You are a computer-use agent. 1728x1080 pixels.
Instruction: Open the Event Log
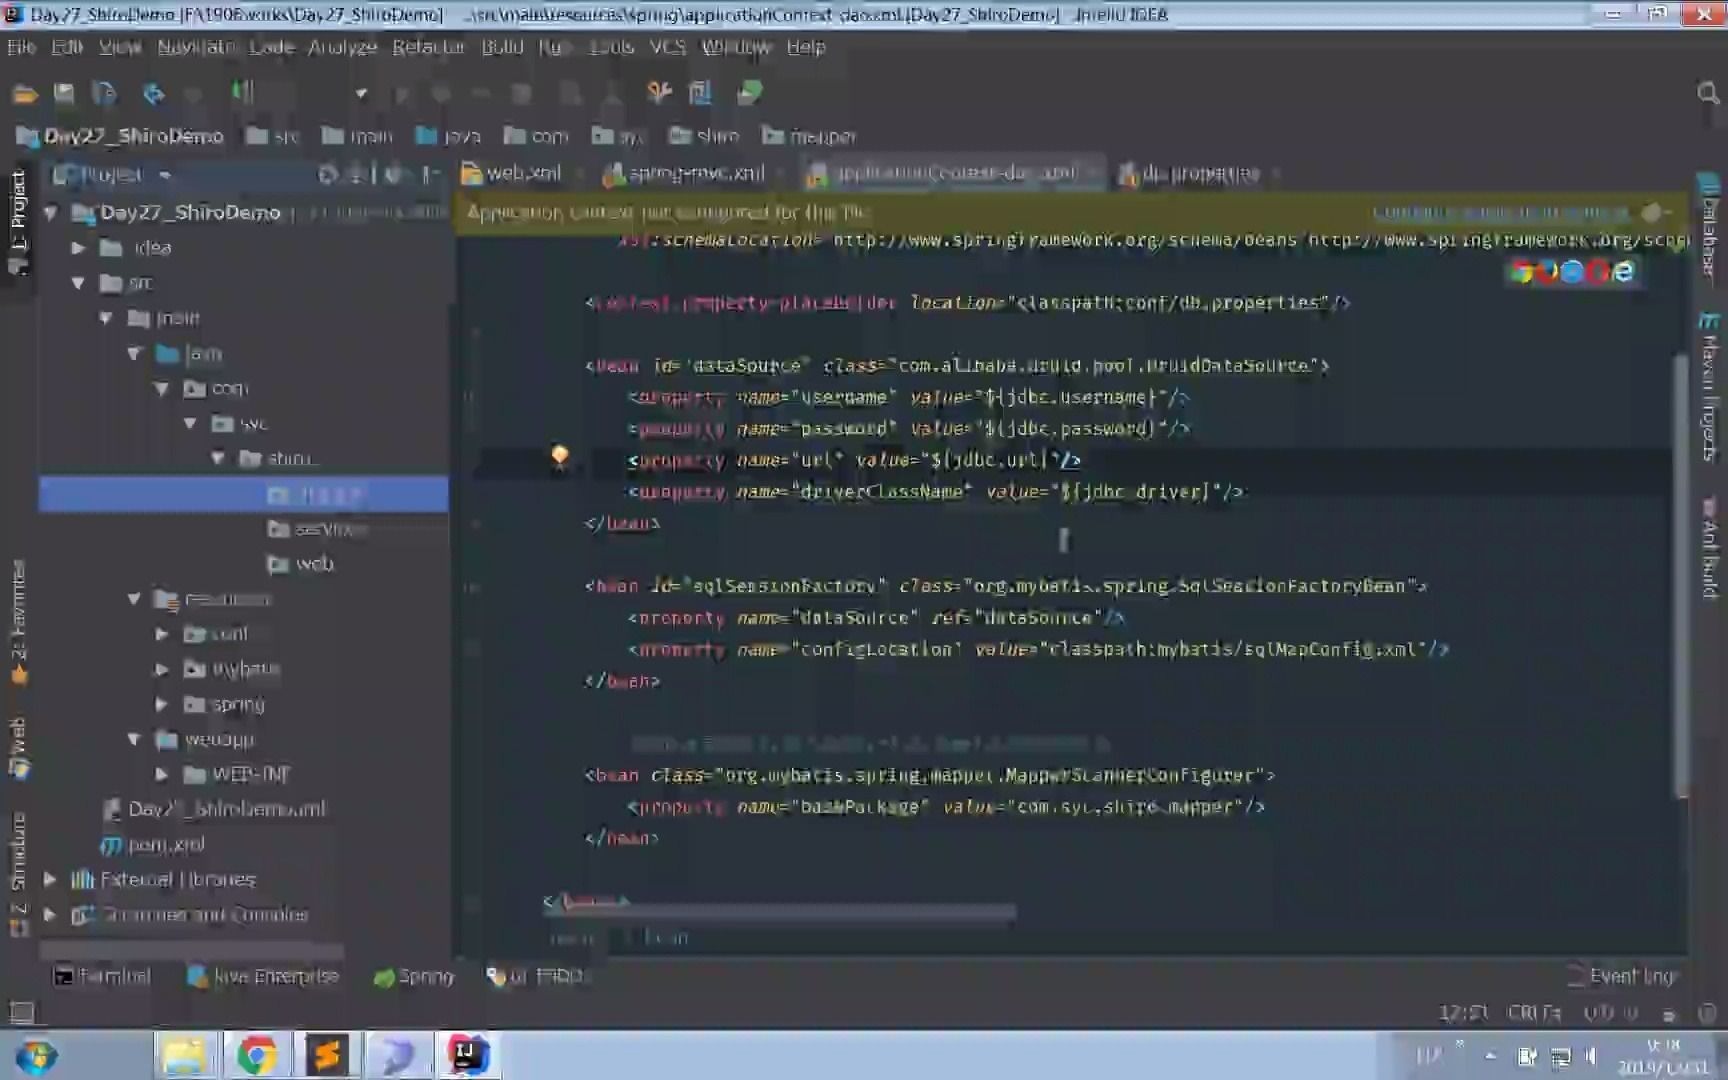(x=1621, y=976)
